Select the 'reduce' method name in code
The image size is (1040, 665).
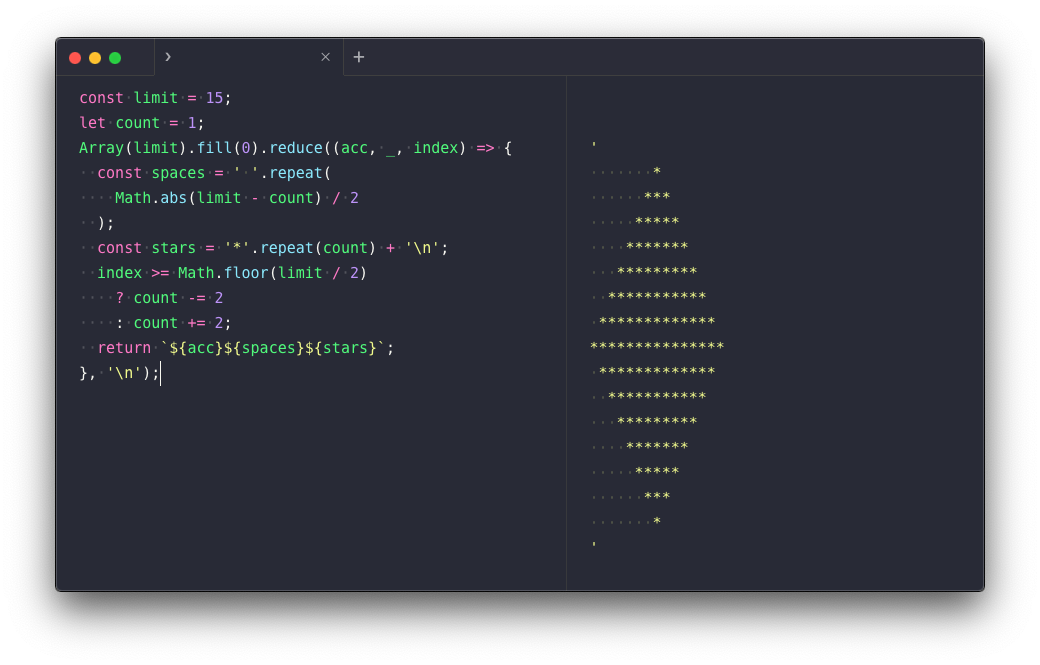click(x=296, y=147)
